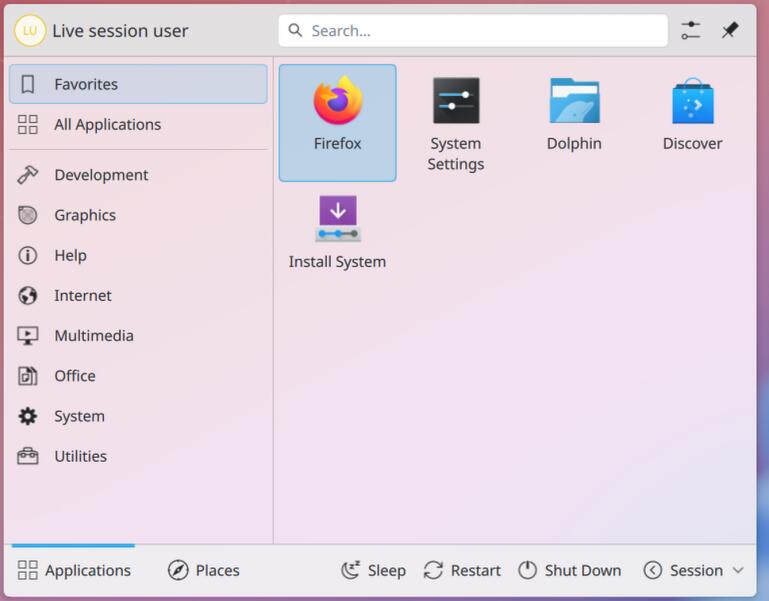Click the search magnifier icon
This screenshot has height=601, width=769.
tap(295, 30)
